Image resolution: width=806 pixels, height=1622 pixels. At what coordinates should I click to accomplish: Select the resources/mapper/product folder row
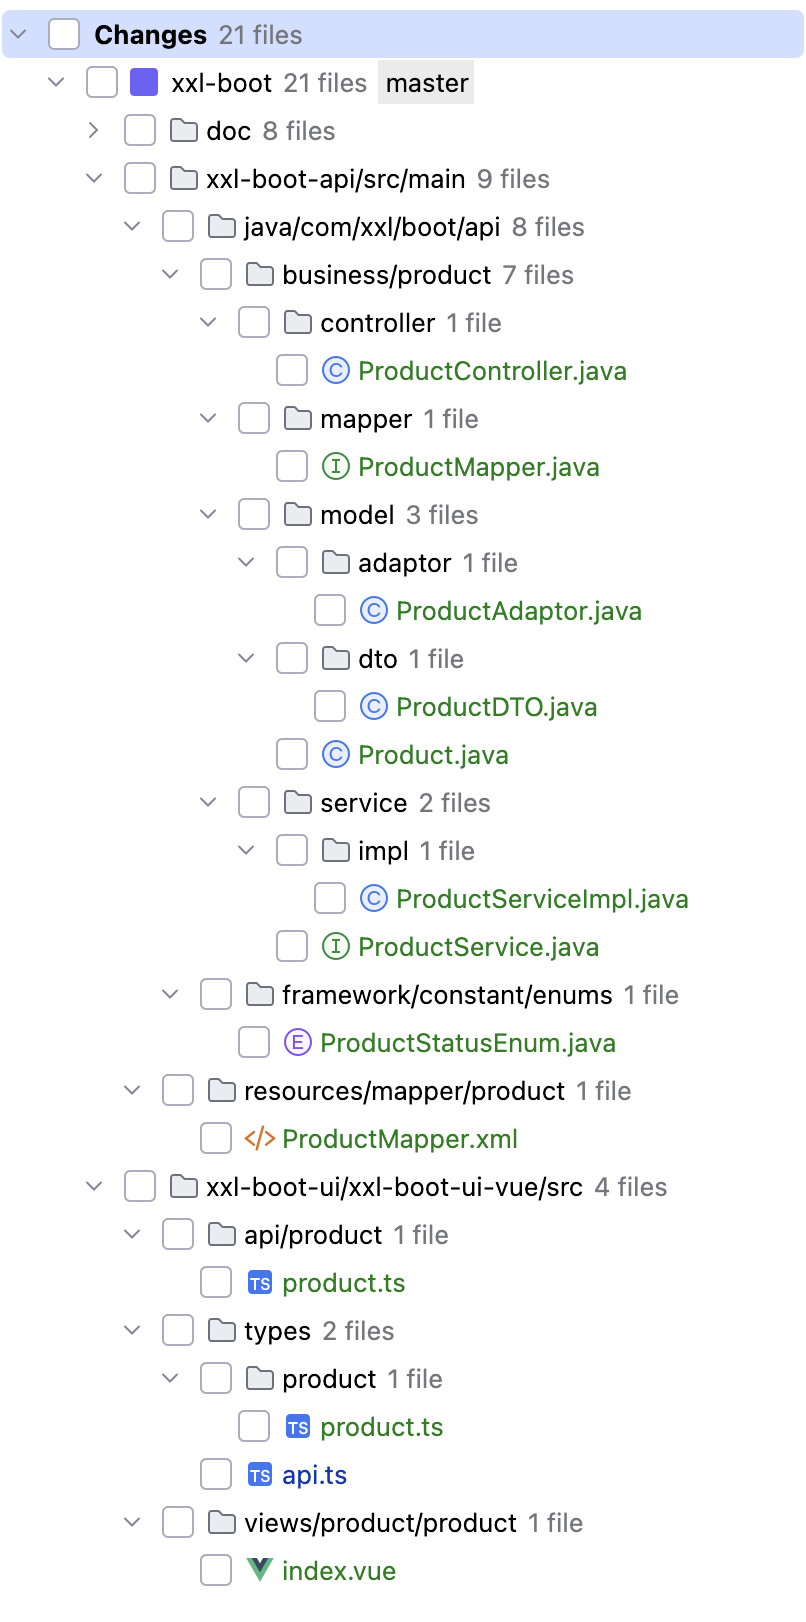pyautogui.click(x=403, y=1091)
